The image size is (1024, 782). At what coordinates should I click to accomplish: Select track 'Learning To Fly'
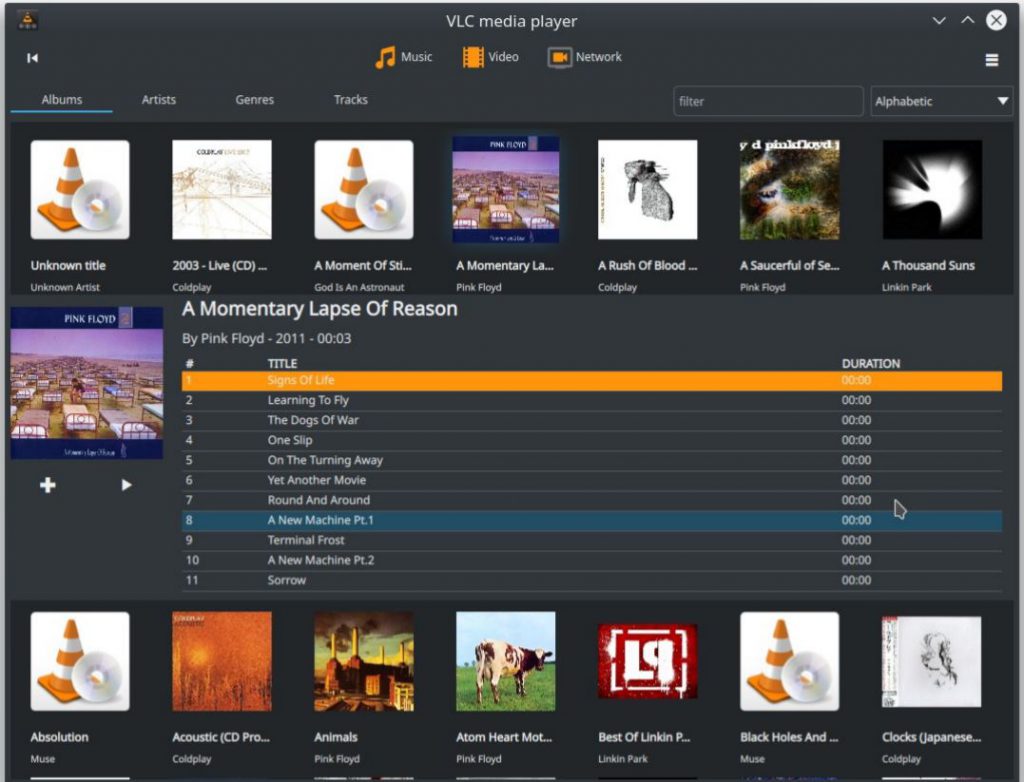pyautogui.click(x=592, y=400)
